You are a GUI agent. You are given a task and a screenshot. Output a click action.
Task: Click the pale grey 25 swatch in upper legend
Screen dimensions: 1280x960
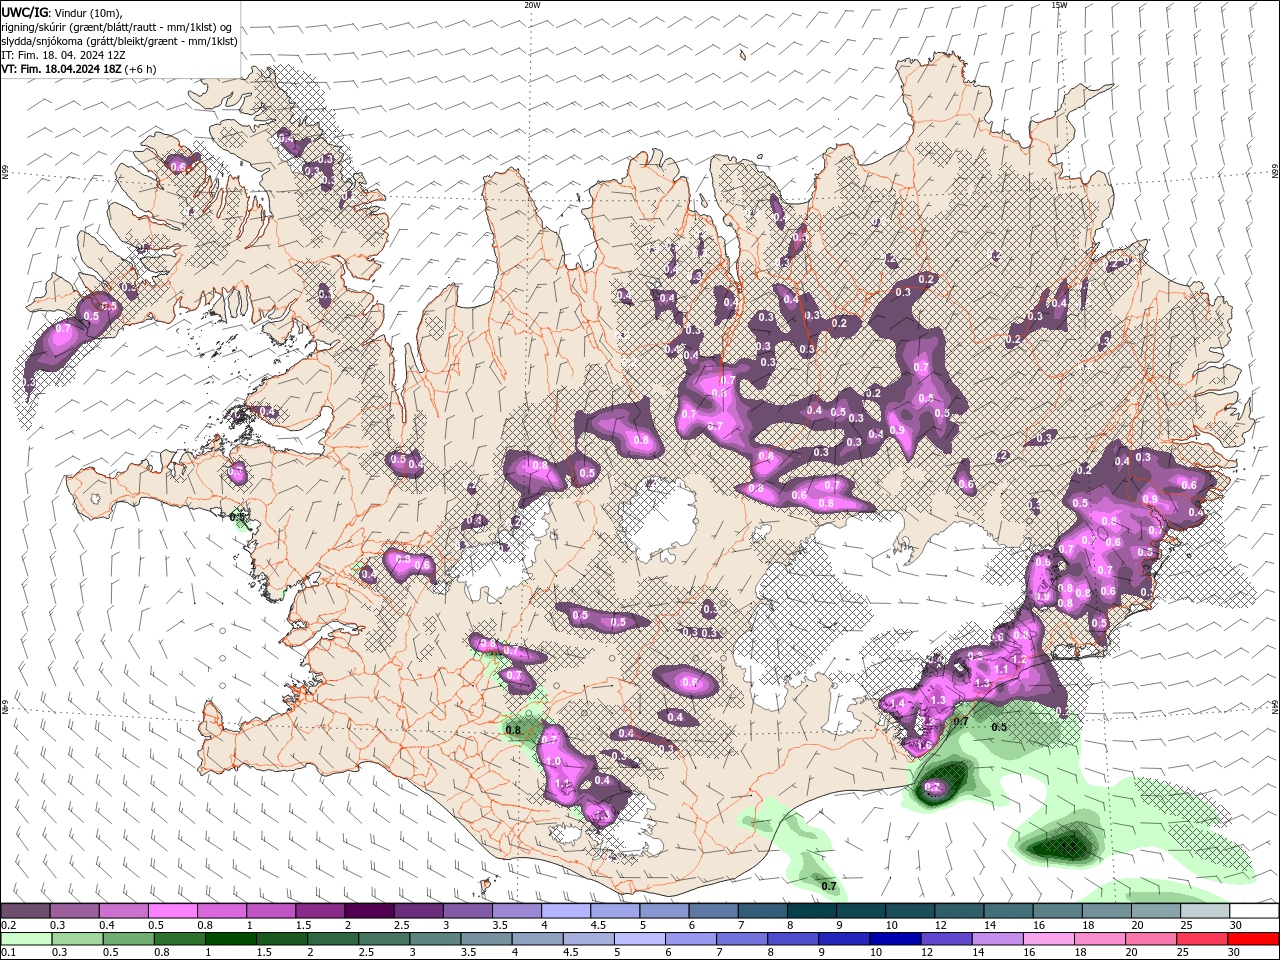(1206, 910)
